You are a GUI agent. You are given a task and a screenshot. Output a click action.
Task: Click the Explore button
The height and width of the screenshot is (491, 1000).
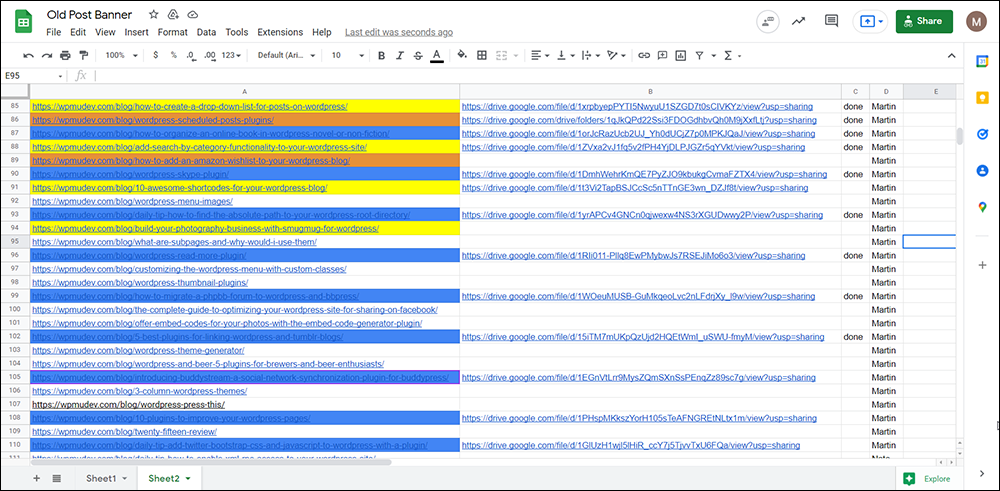point(929,479)
